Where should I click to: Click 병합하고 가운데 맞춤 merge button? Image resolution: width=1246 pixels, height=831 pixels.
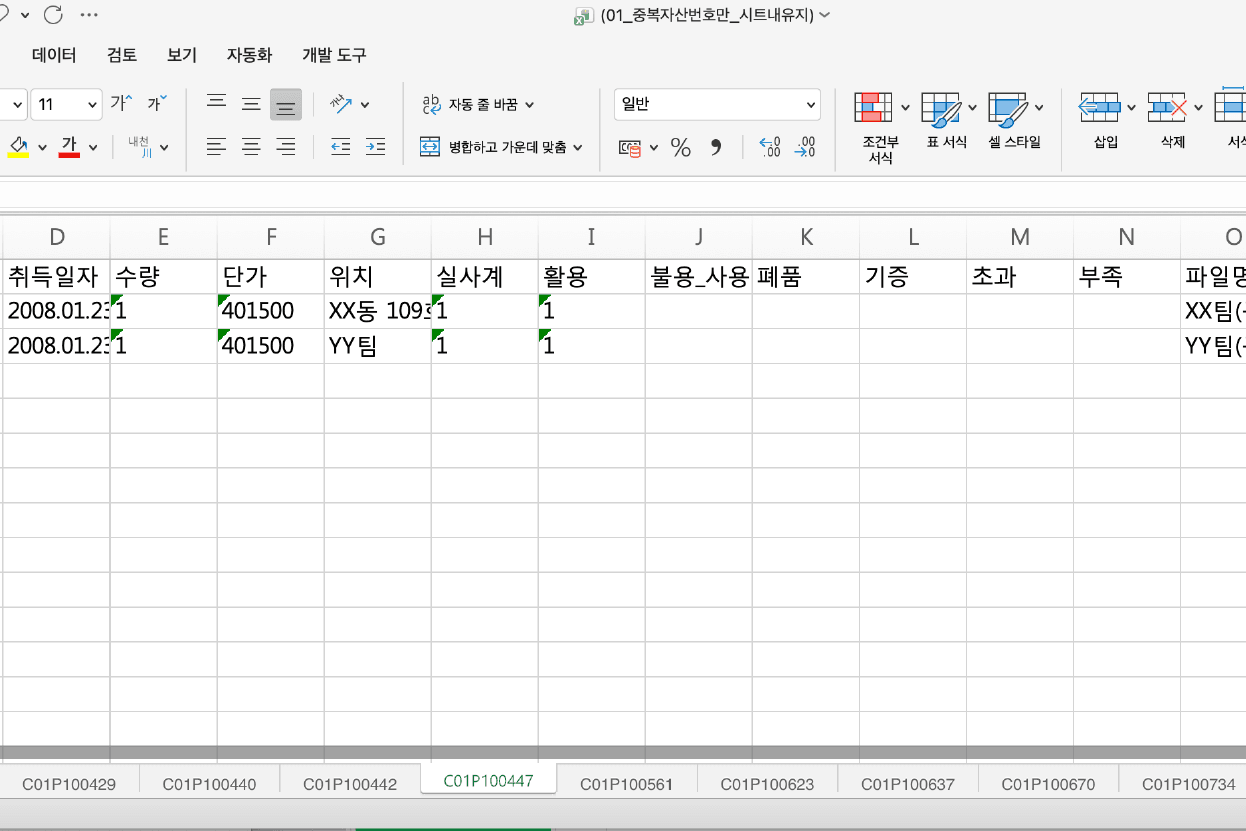point(492,147)
